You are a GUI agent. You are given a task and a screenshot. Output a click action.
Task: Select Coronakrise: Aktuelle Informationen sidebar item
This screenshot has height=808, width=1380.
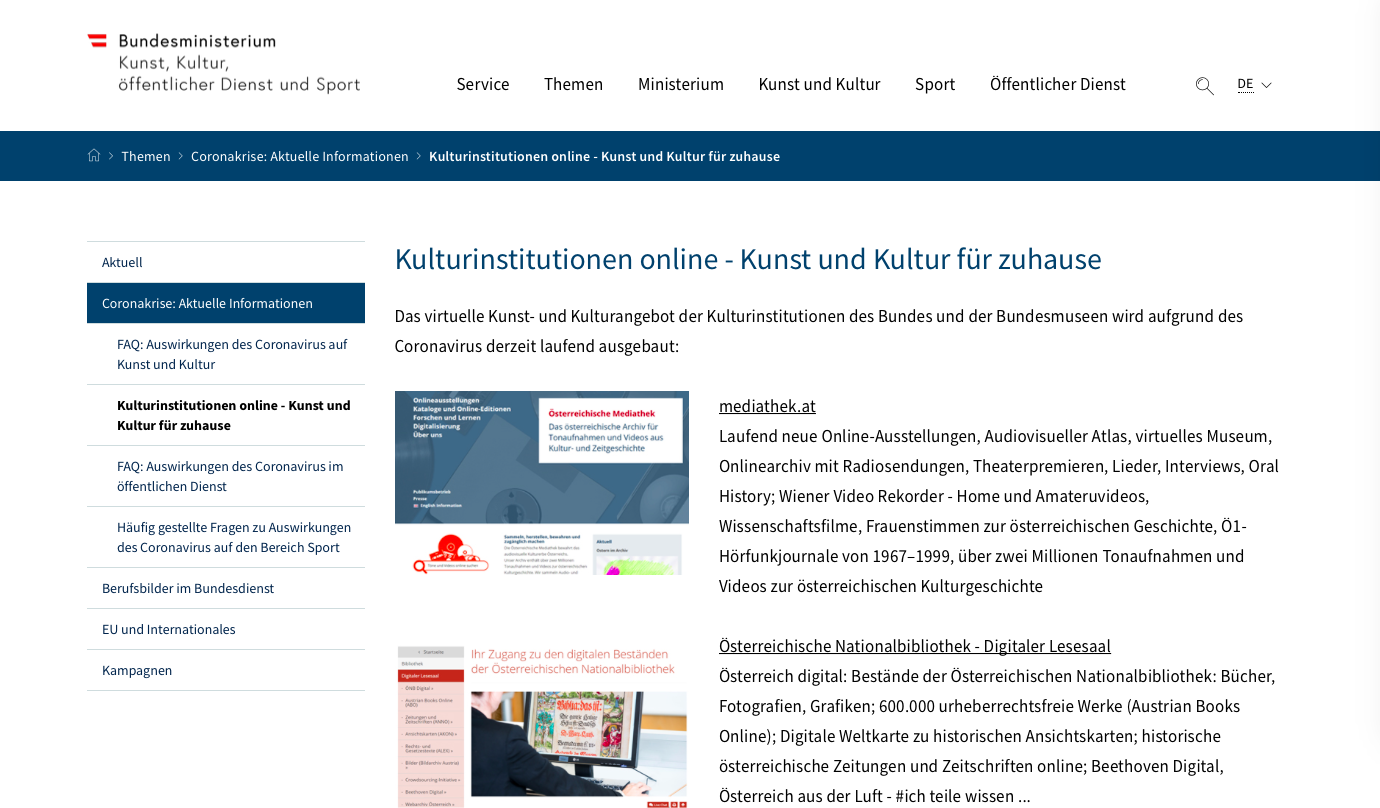coord(226,303)
